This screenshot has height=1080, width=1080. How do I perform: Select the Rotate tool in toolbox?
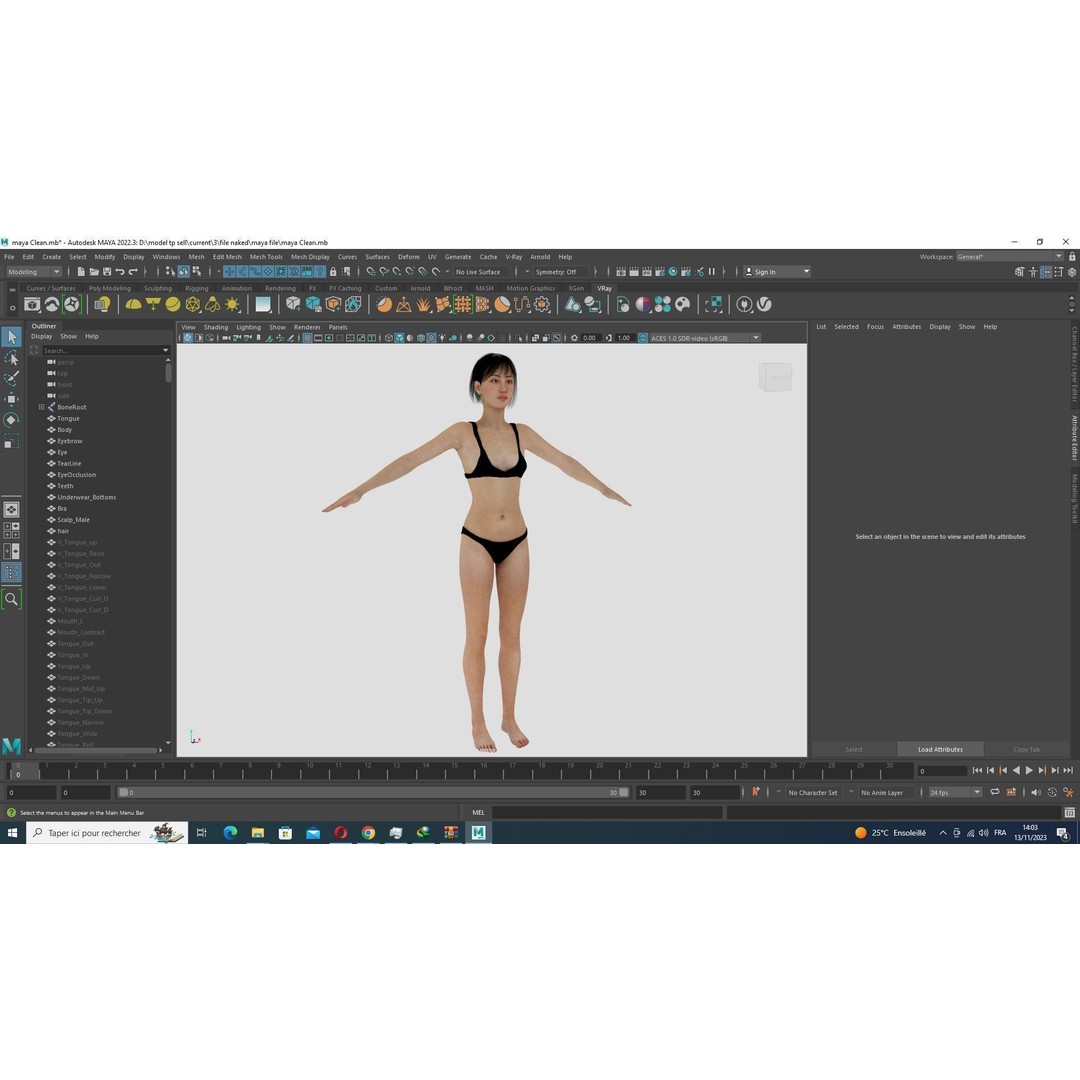point(12,420)
